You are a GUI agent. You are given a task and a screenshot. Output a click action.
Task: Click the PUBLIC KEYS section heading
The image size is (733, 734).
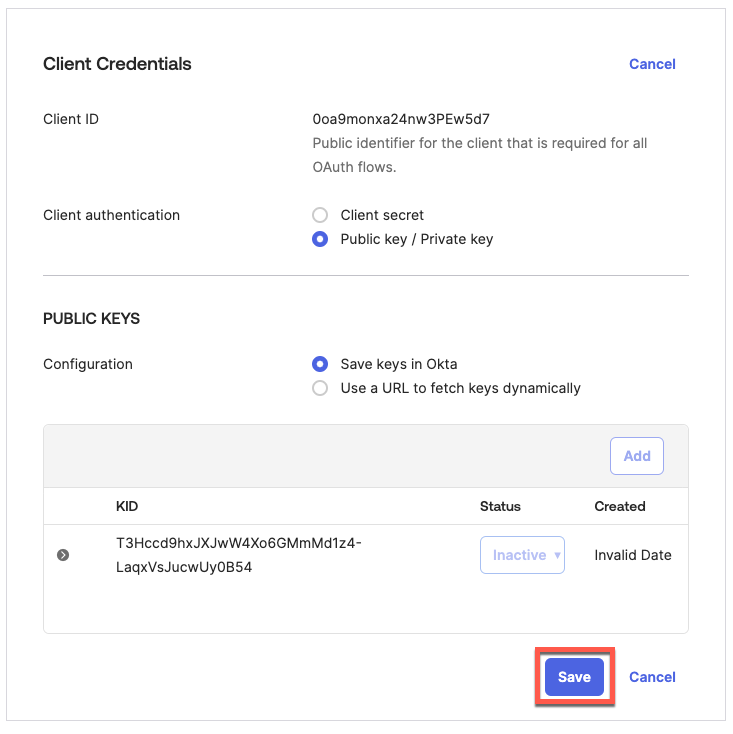click(x=91, y=319)
